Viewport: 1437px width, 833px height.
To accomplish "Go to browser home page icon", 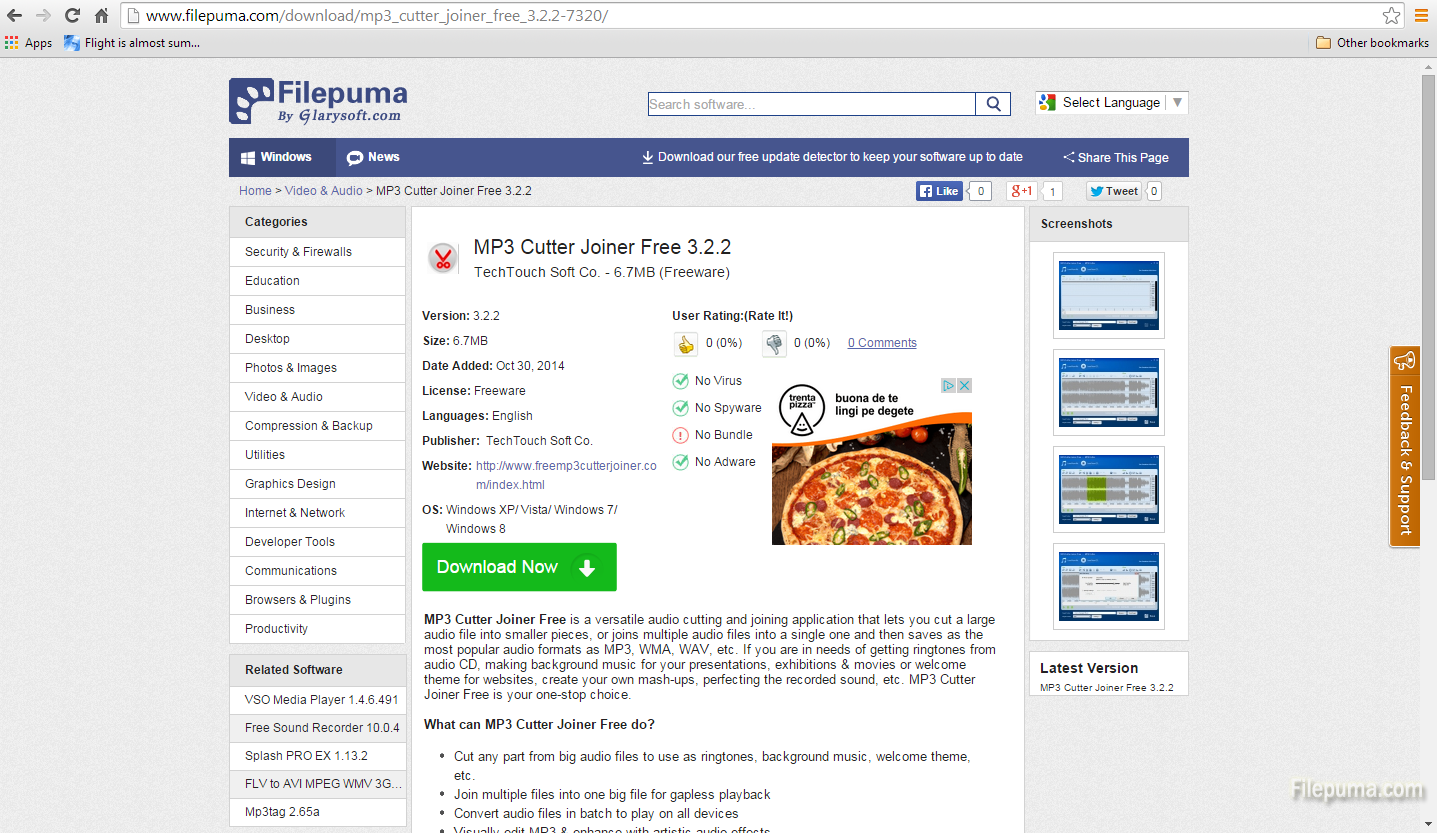I will coord(101,16).
